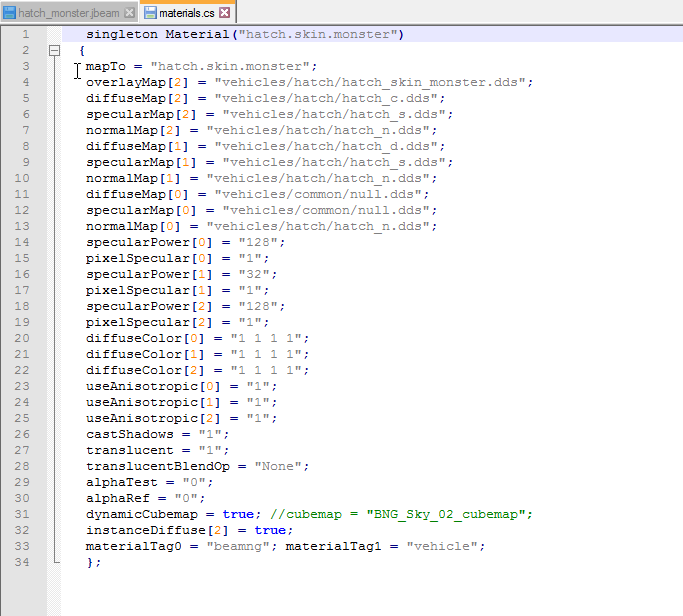Click the useAnisotropic[2] line

[x=181, y=418]
